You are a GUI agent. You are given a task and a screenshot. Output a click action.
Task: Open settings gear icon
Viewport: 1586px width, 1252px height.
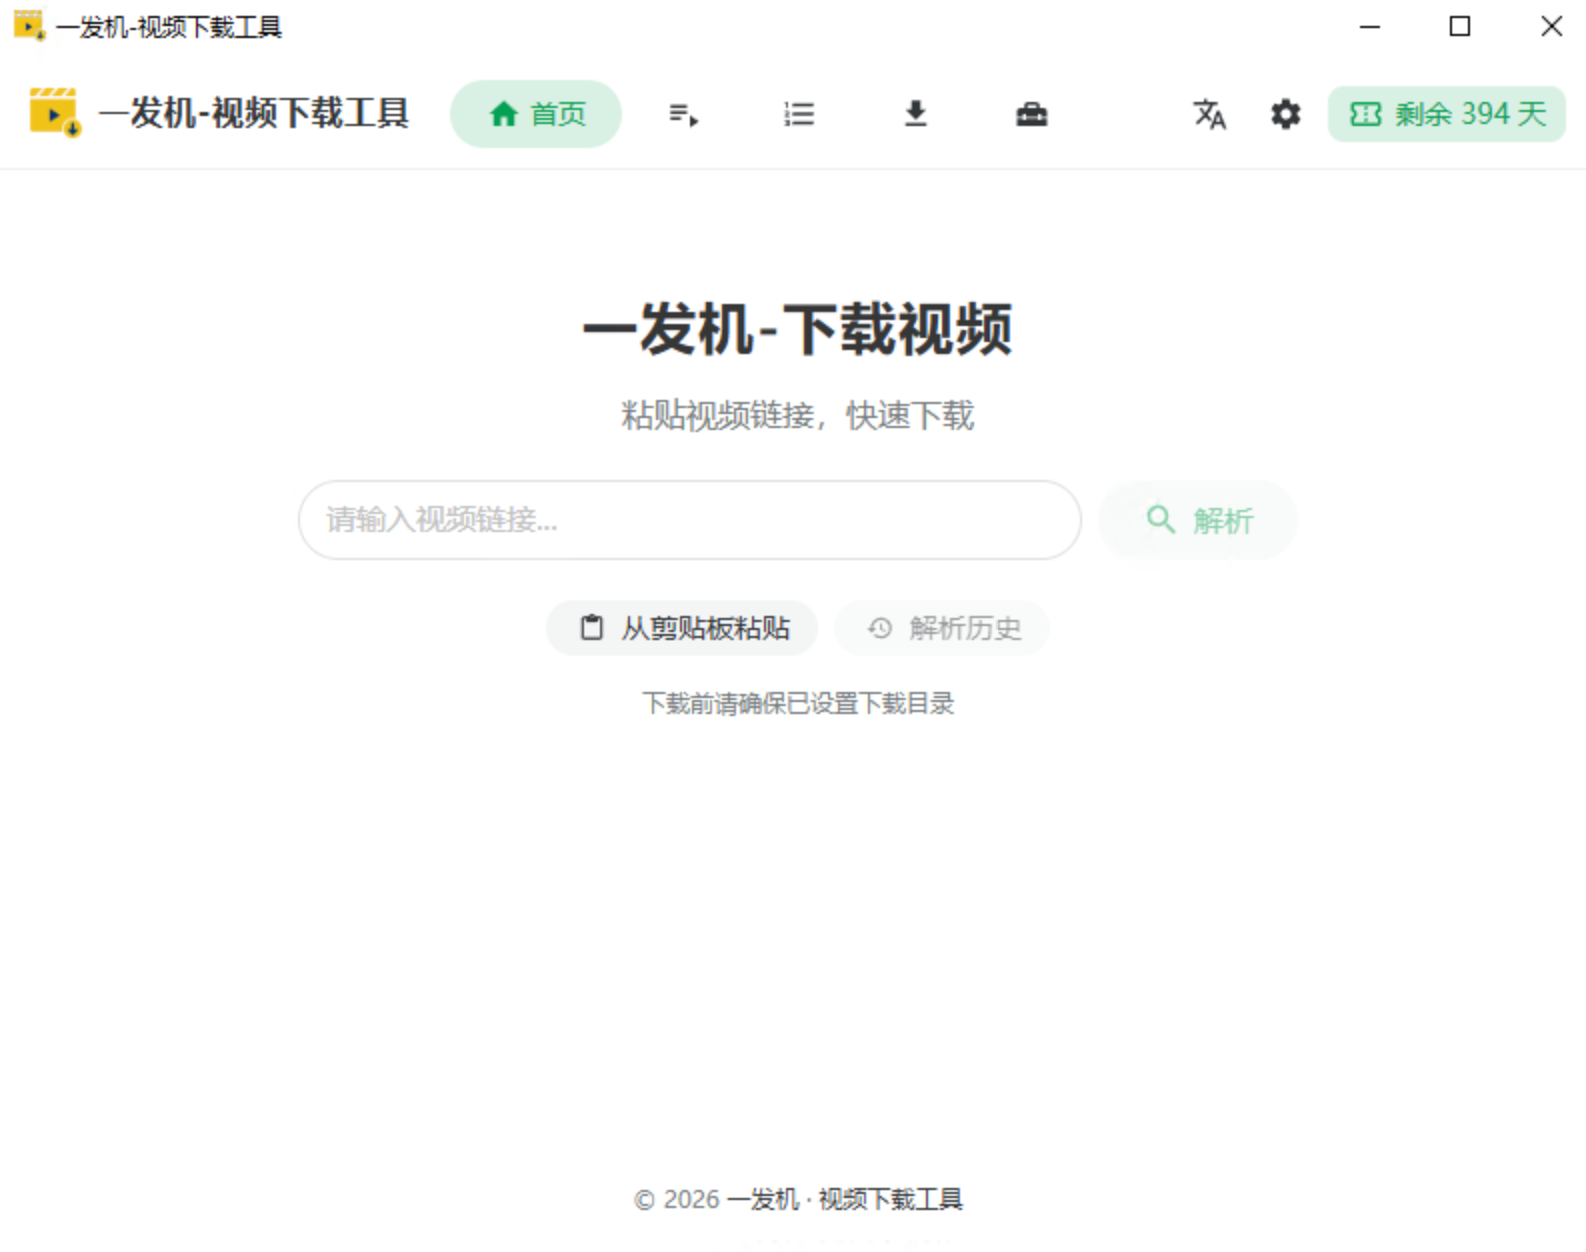(1286, 114)
